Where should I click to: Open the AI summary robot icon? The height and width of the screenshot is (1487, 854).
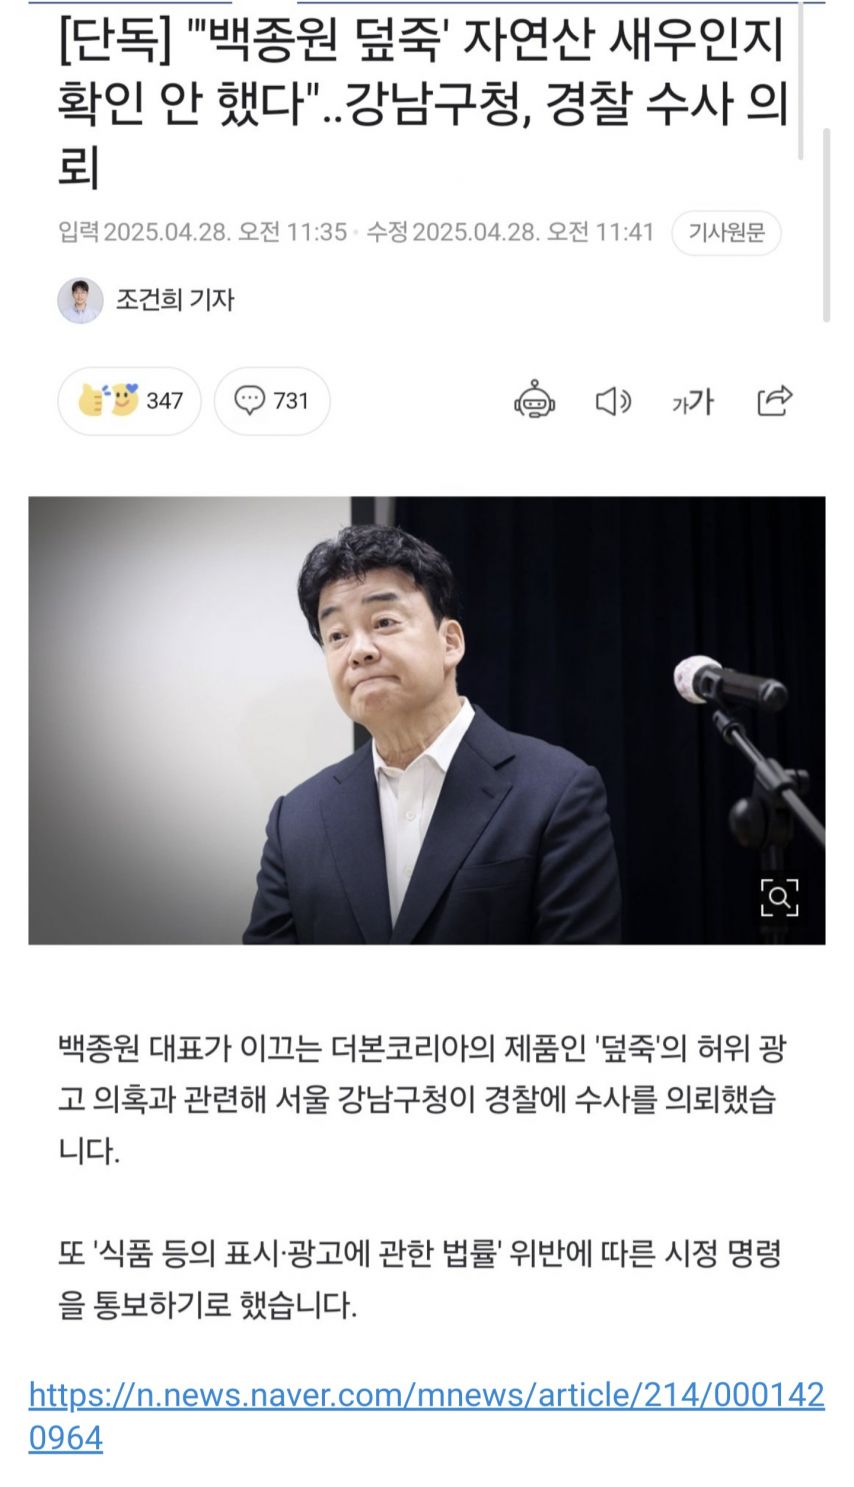(534, 400)
